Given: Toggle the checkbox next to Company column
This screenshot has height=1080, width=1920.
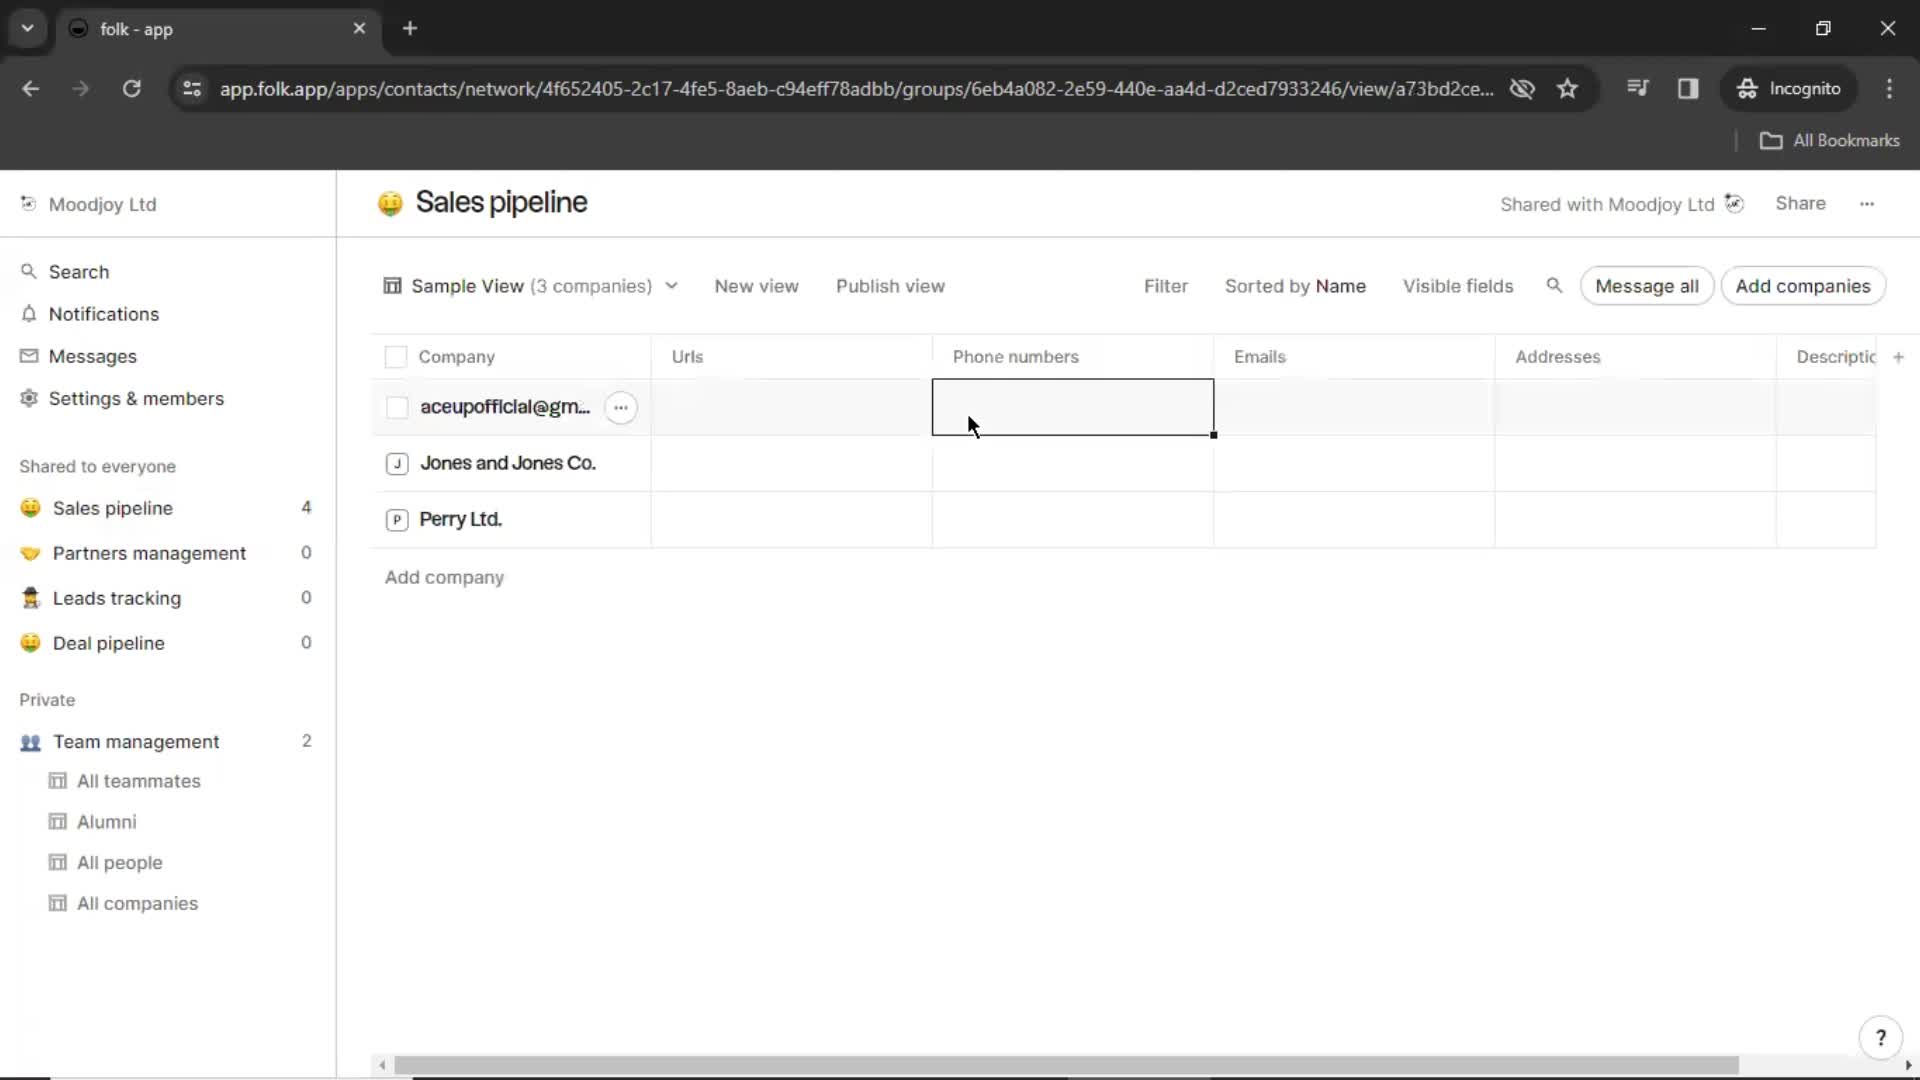Looking at the screenshot, I should (396, 356).
